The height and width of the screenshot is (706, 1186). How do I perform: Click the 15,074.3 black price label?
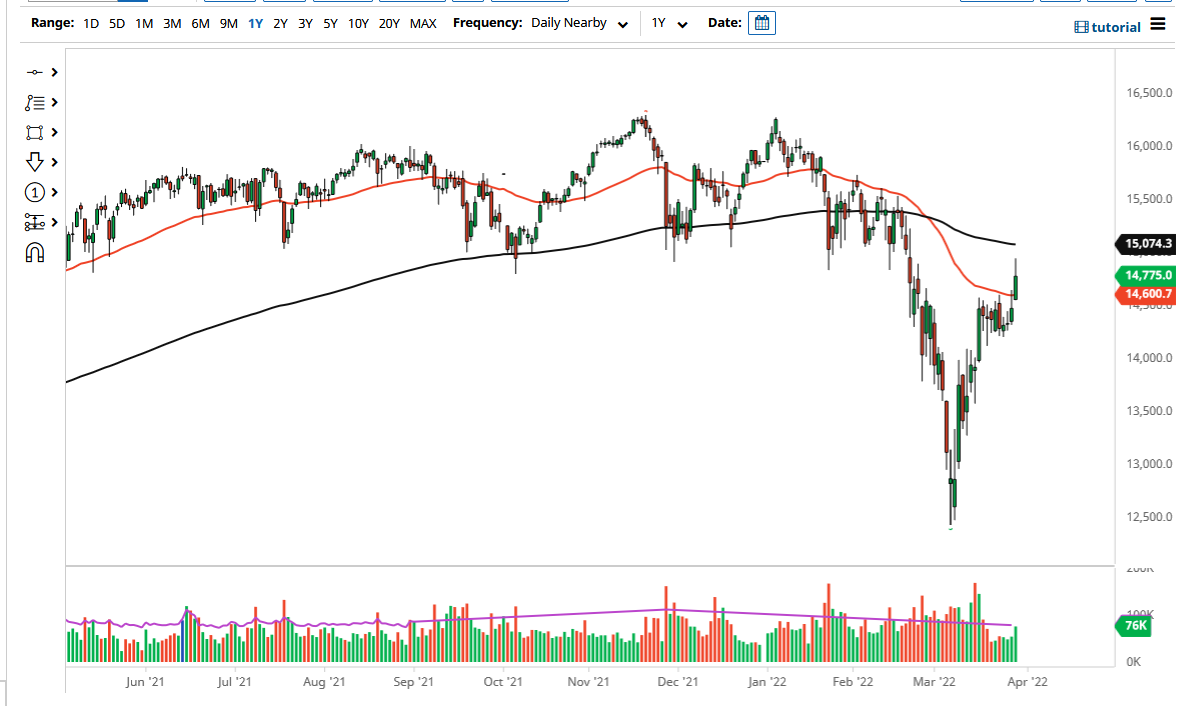(1146, 244)
